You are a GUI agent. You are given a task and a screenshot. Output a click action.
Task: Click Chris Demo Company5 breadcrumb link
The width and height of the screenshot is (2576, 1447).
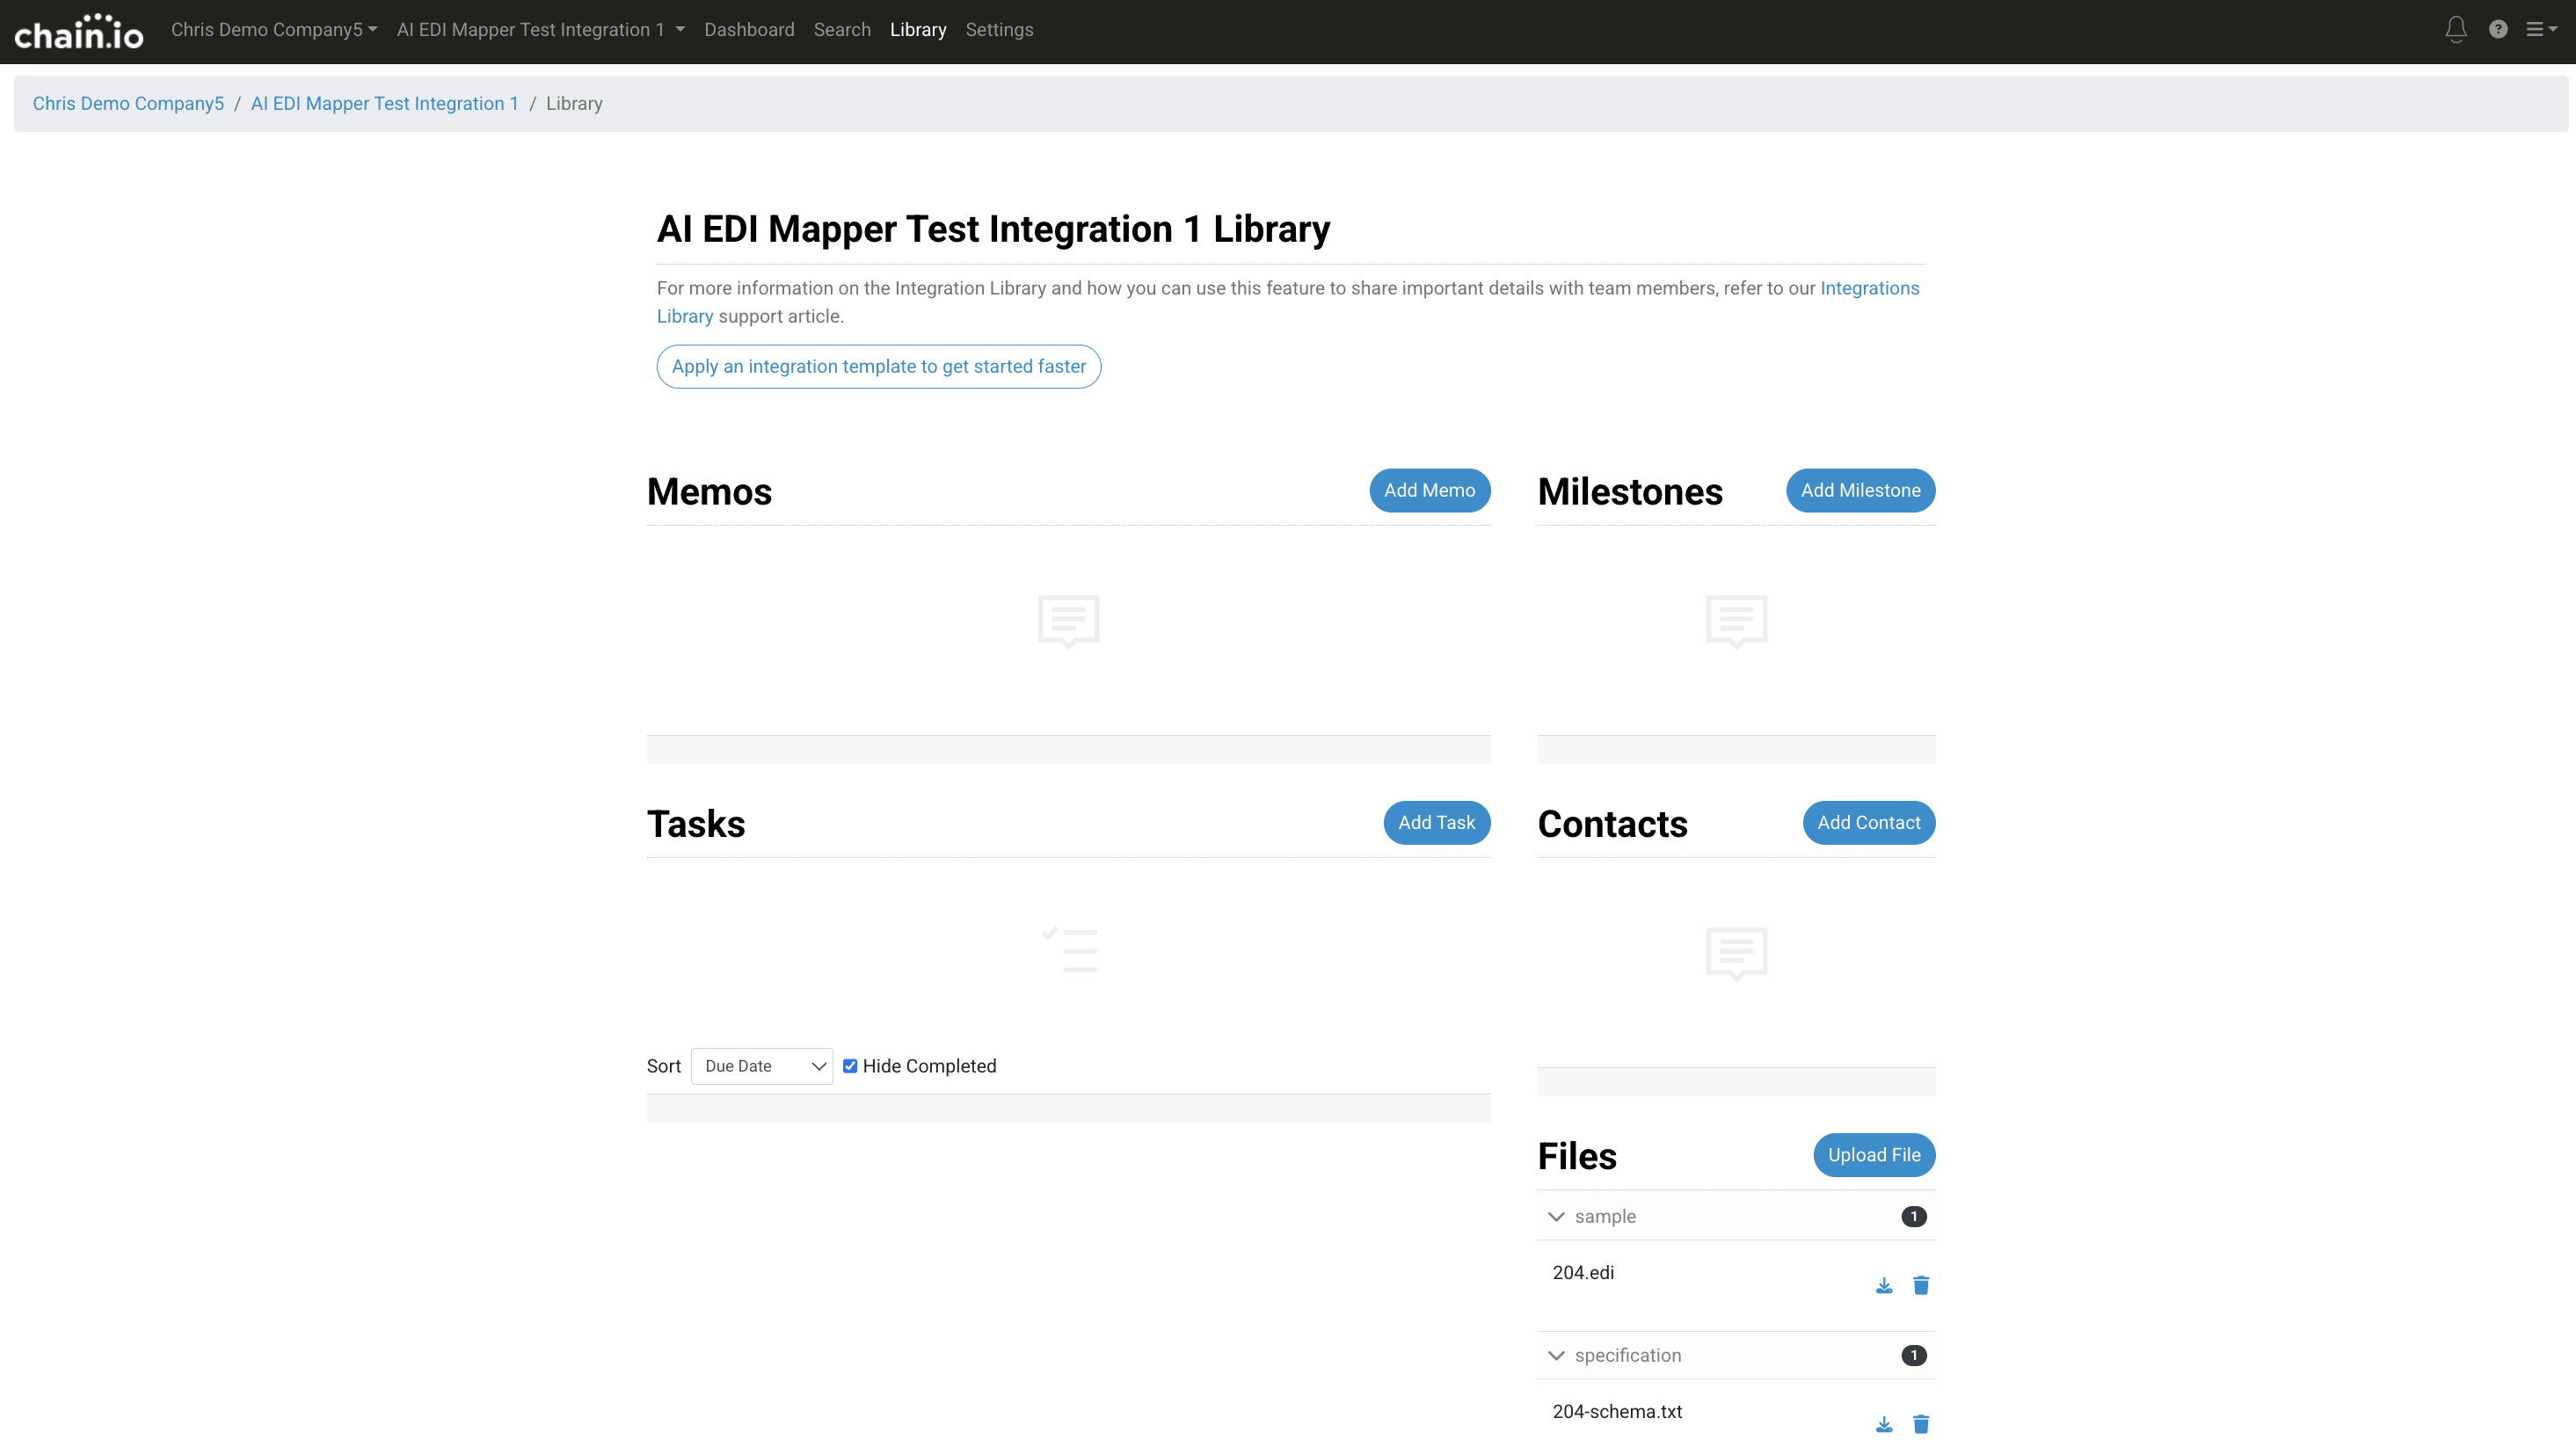(x=128, y=104)
